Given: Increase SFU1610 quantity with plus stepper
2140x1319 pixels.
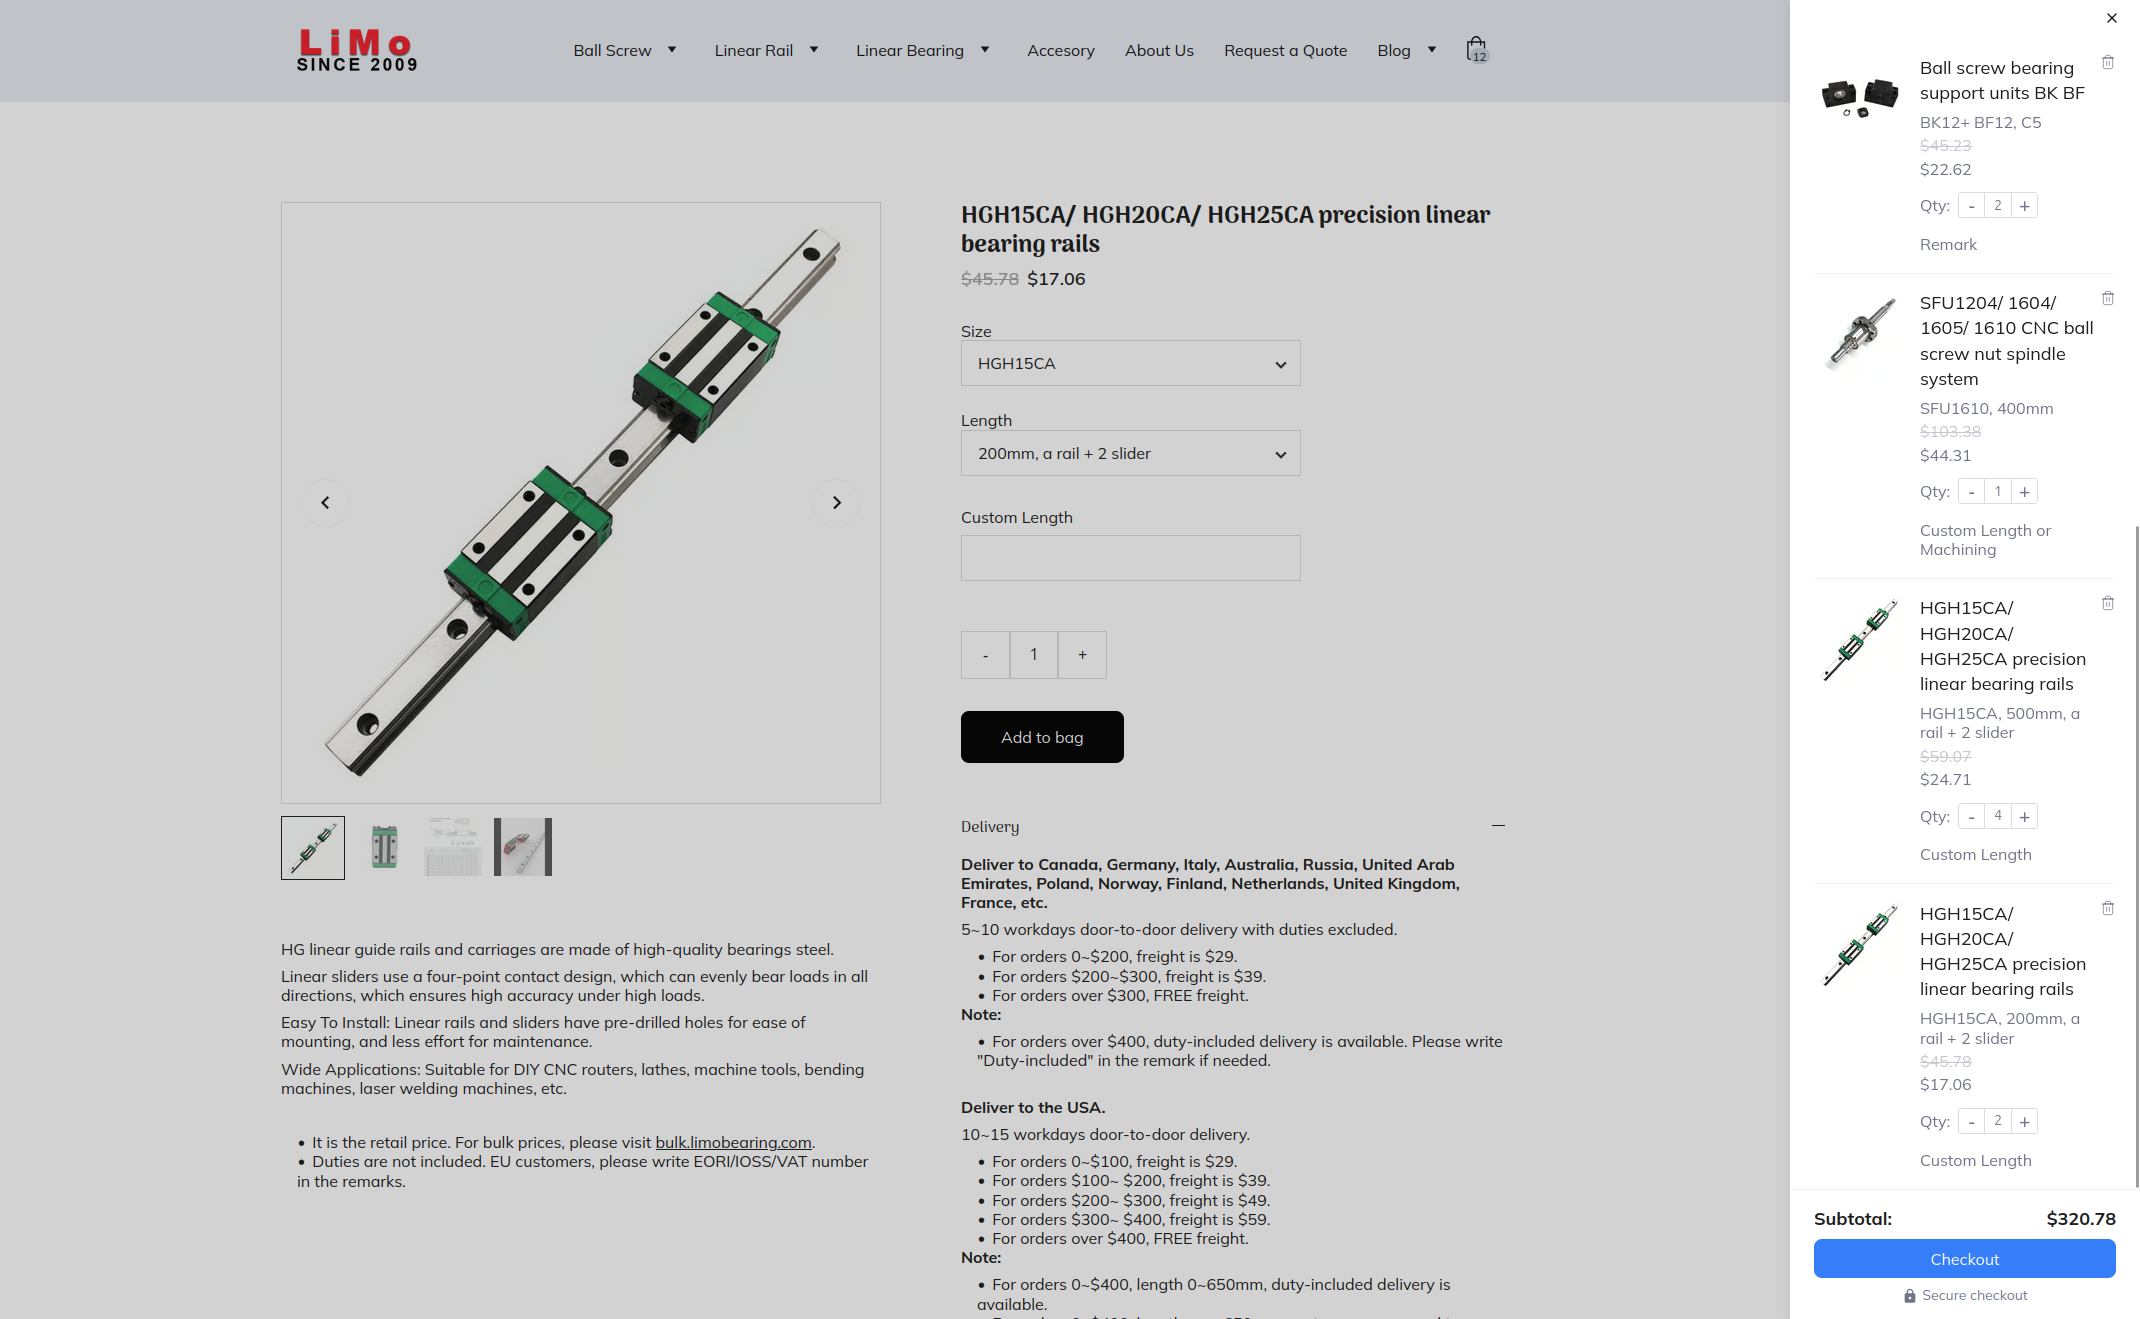Looking at the screenshot, I should [x=2025, y=491].
